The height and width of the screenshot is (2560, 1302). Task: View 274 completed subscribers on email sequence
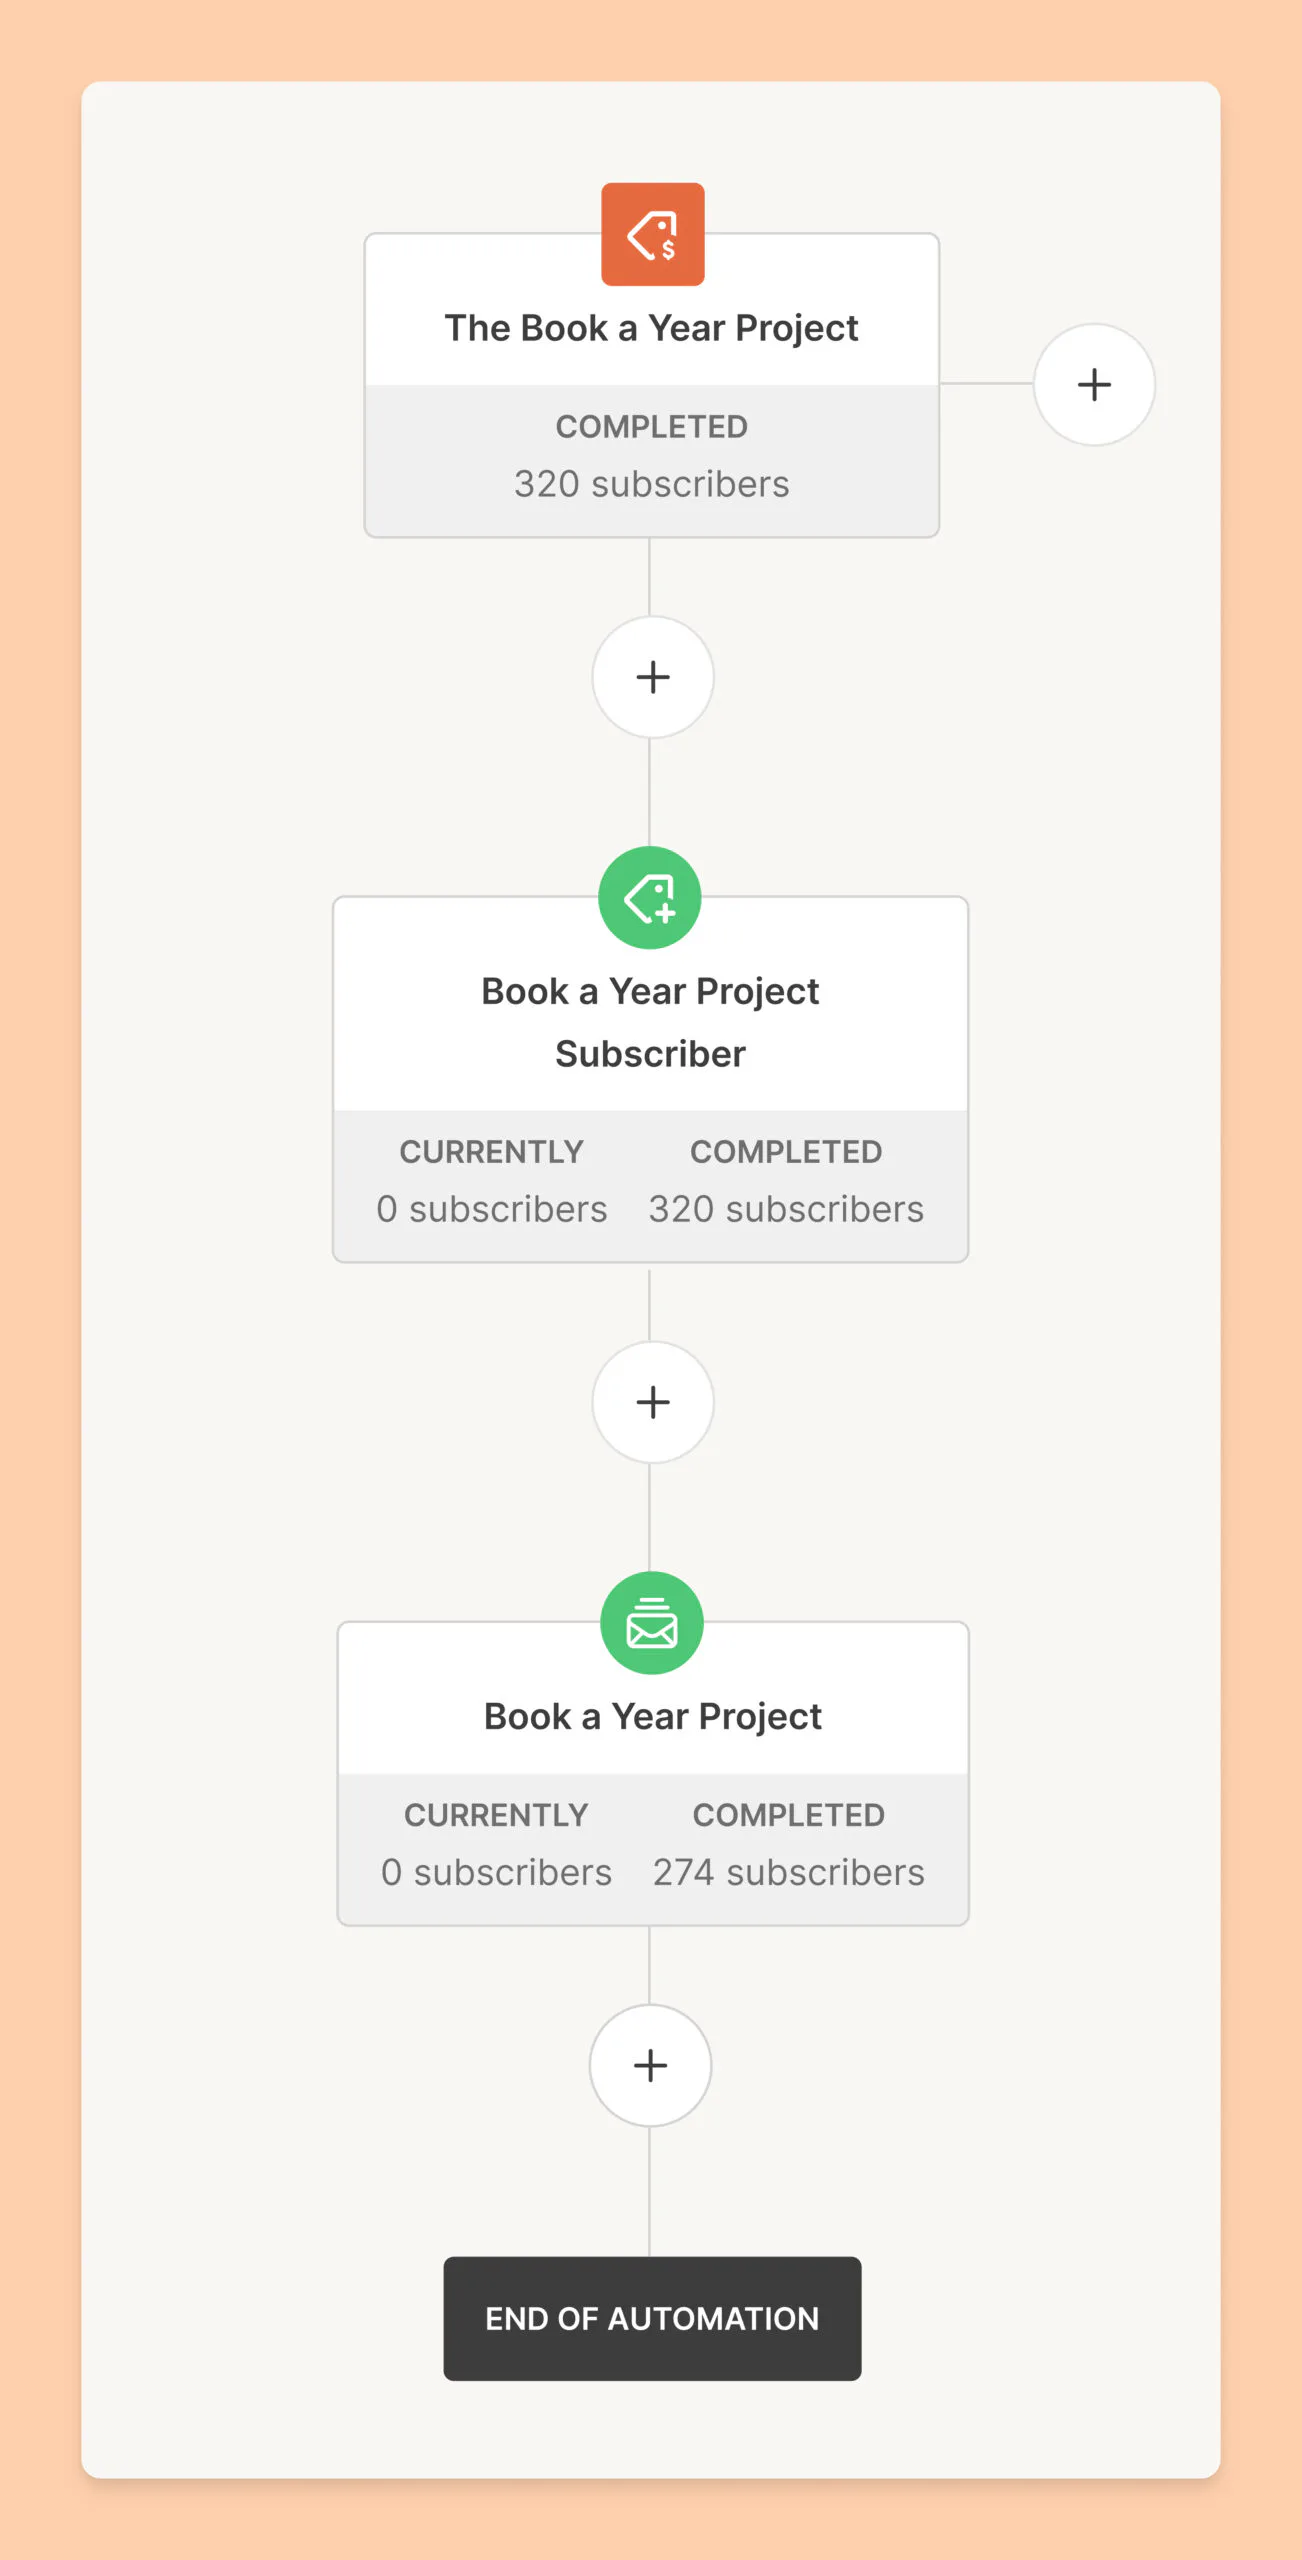(x=788, y=1873)
